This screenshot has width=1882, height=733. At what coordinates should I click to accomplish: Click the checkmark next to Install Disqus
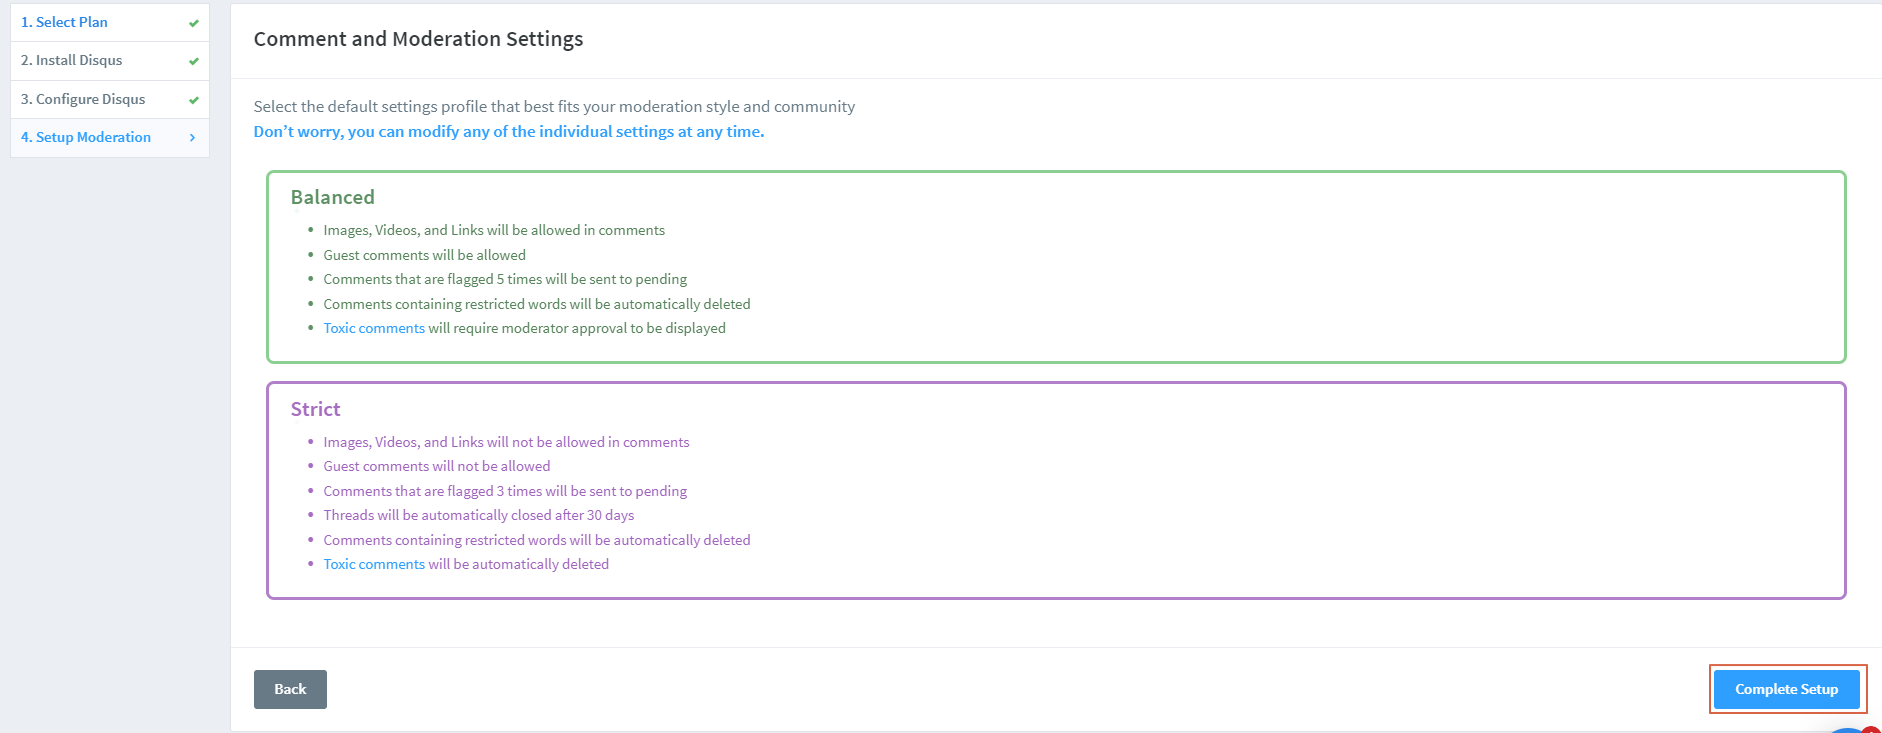(194, 60)
